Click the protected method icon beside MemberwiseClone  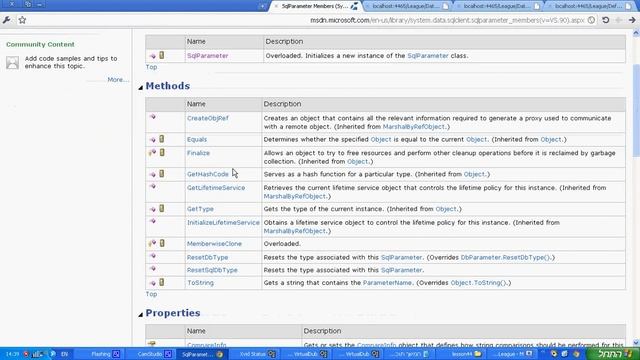152,243
